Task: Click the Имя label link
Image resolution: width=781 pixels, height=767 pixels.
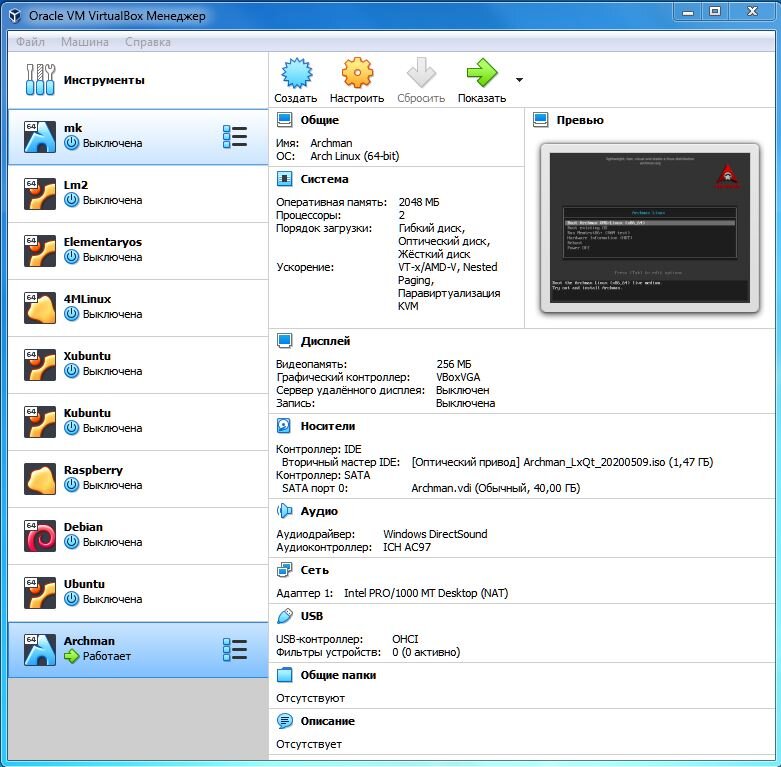Action: tap(287, 143)
